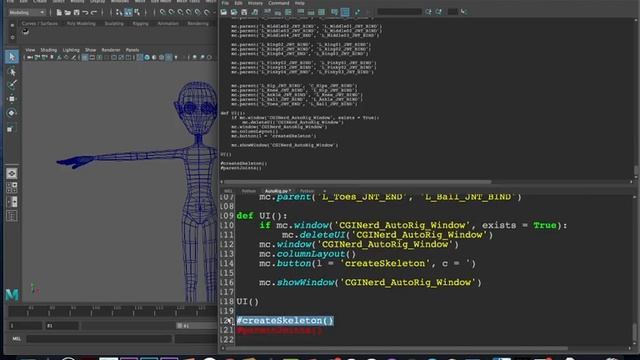Execute all script toolbar icon
Image resolution: width=640 pixels, height=360 pixels.
click(x=358, y=12)
